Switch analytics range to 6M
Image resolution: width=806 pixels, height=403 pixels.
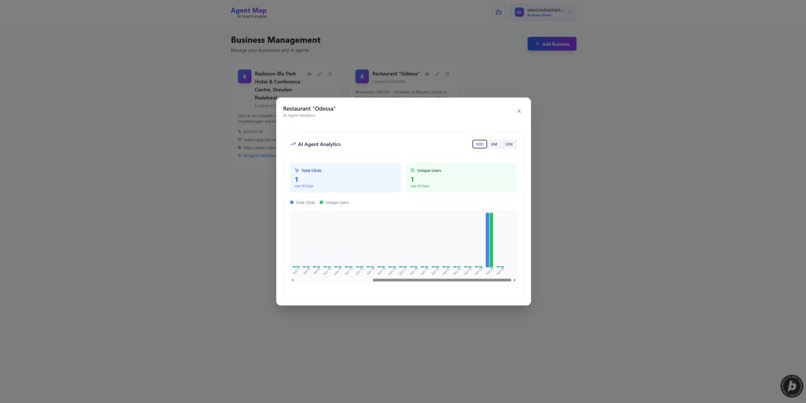494,144
